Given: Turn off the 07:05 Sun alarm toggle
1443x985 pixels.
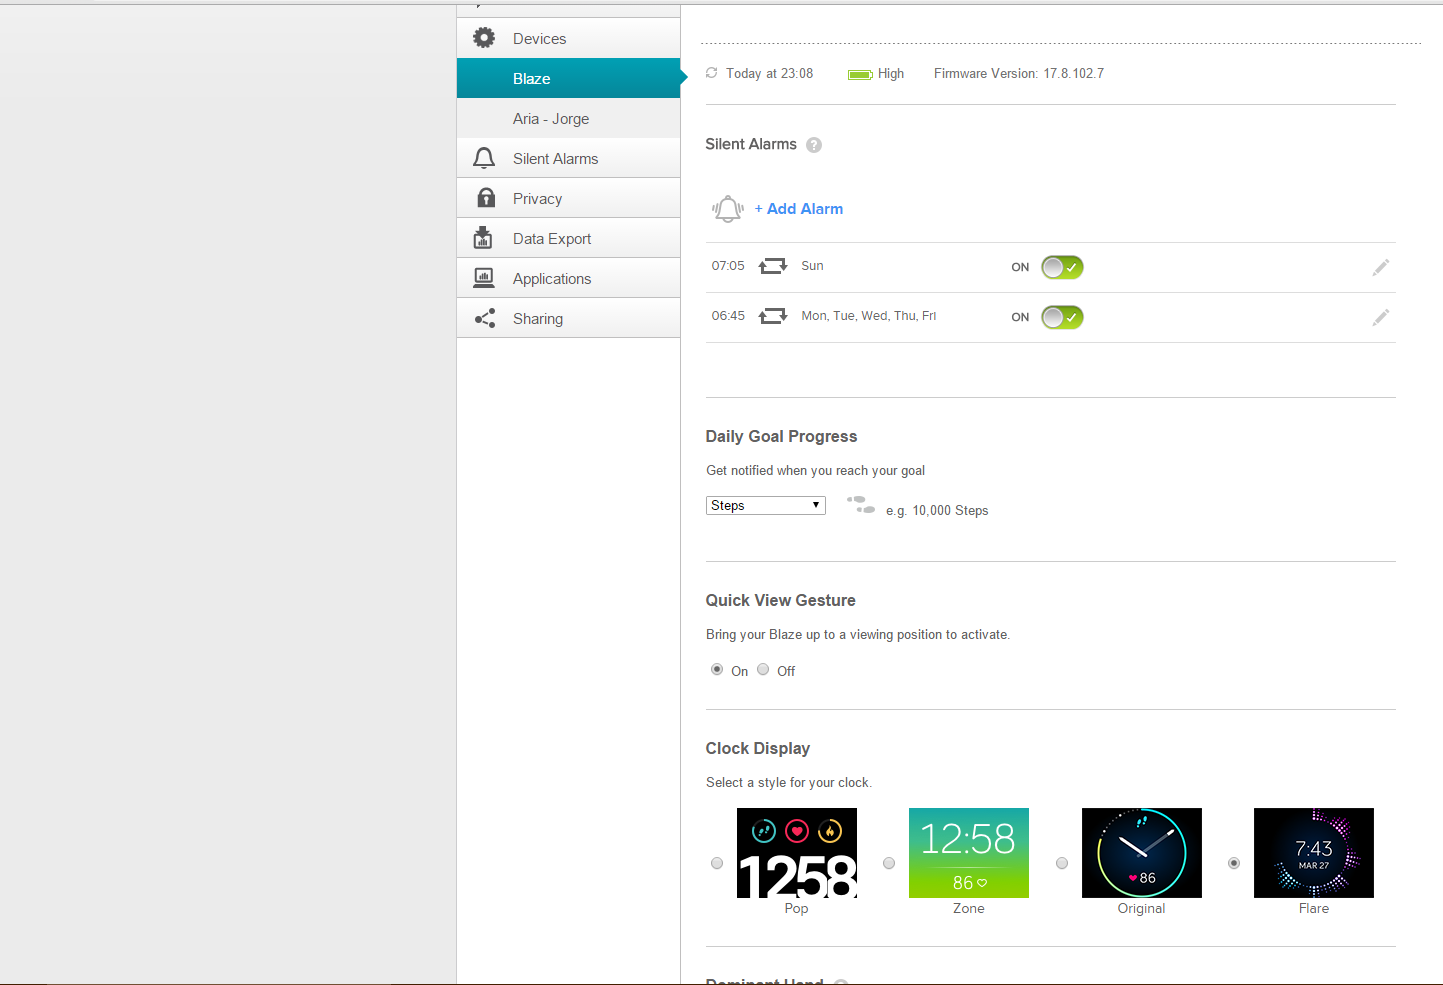Looking at the screenshot, I should click(1062, 267).
